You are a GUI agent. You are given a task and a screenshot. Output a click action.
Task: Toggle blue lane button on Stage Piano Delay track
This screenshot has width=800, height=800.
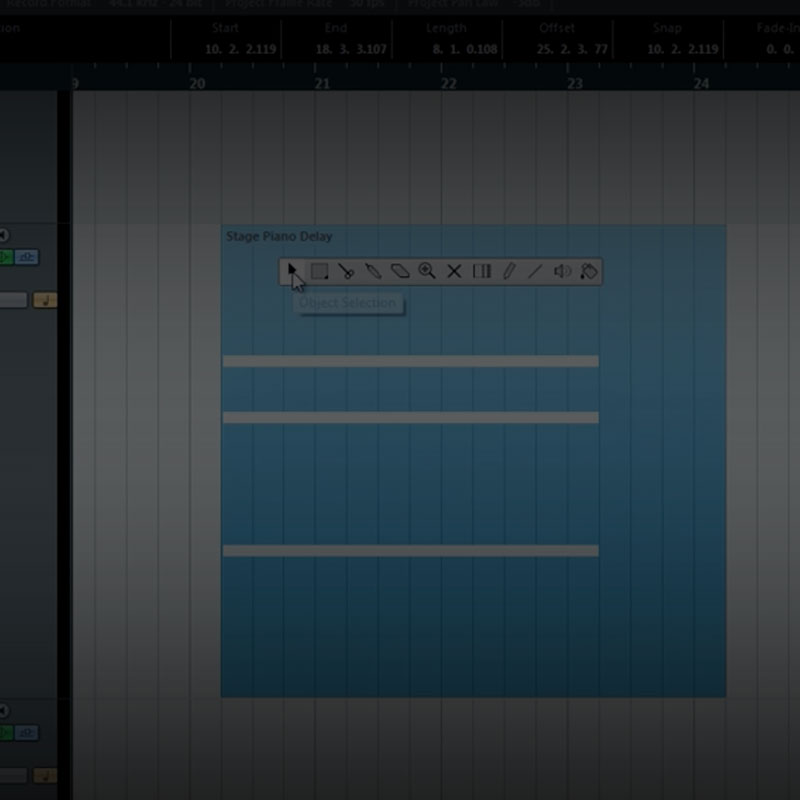point(27,257)
